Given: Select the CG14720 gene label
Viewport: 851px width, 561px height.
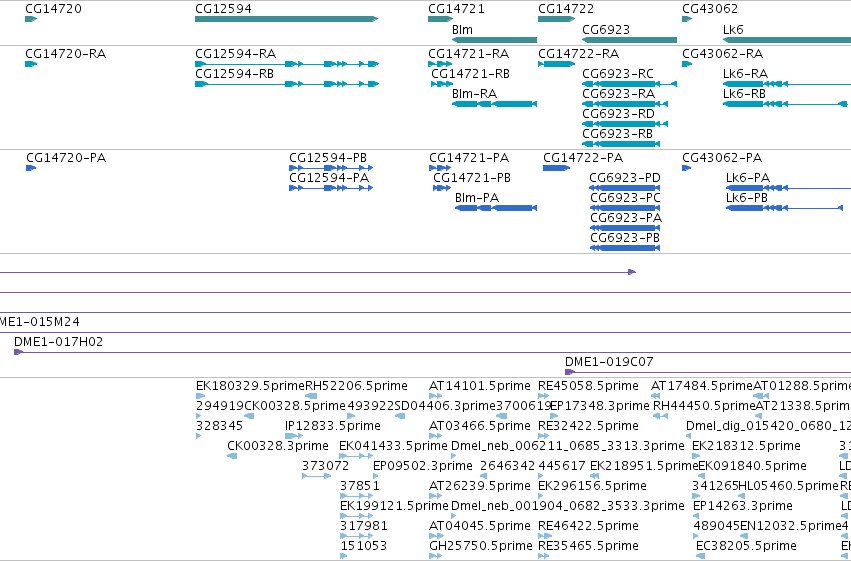Looking at the screenshot, I should 54,9.
